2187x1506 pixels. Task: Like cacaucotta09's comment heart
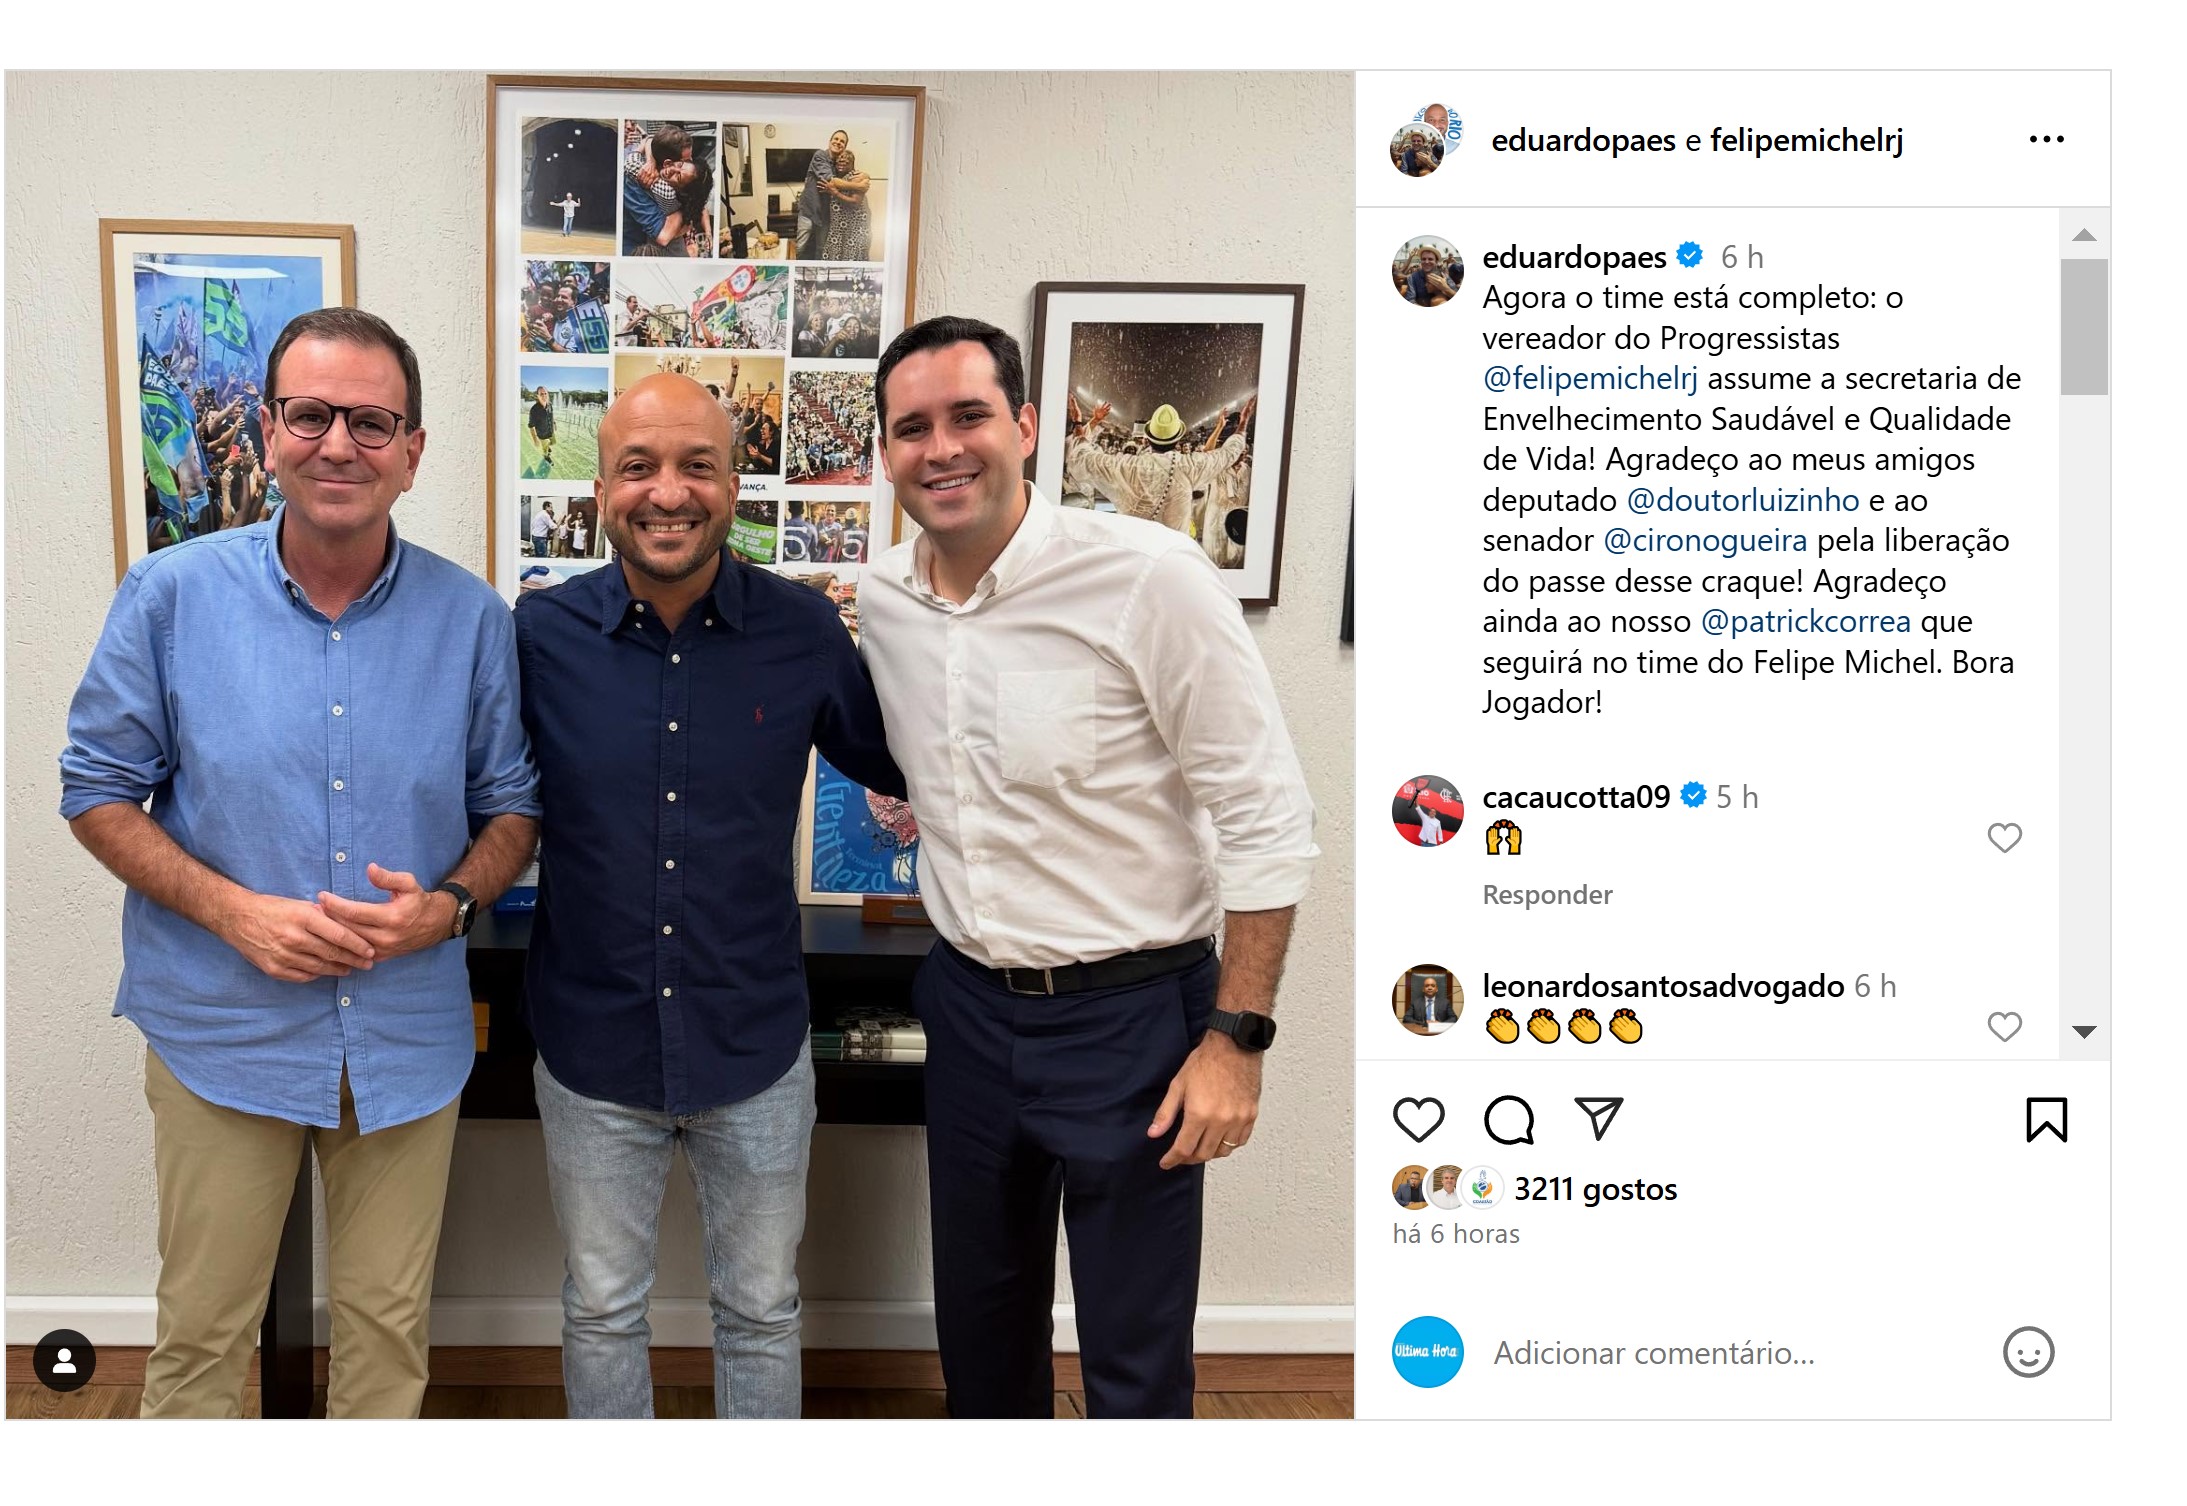[x=2004, y=838]
